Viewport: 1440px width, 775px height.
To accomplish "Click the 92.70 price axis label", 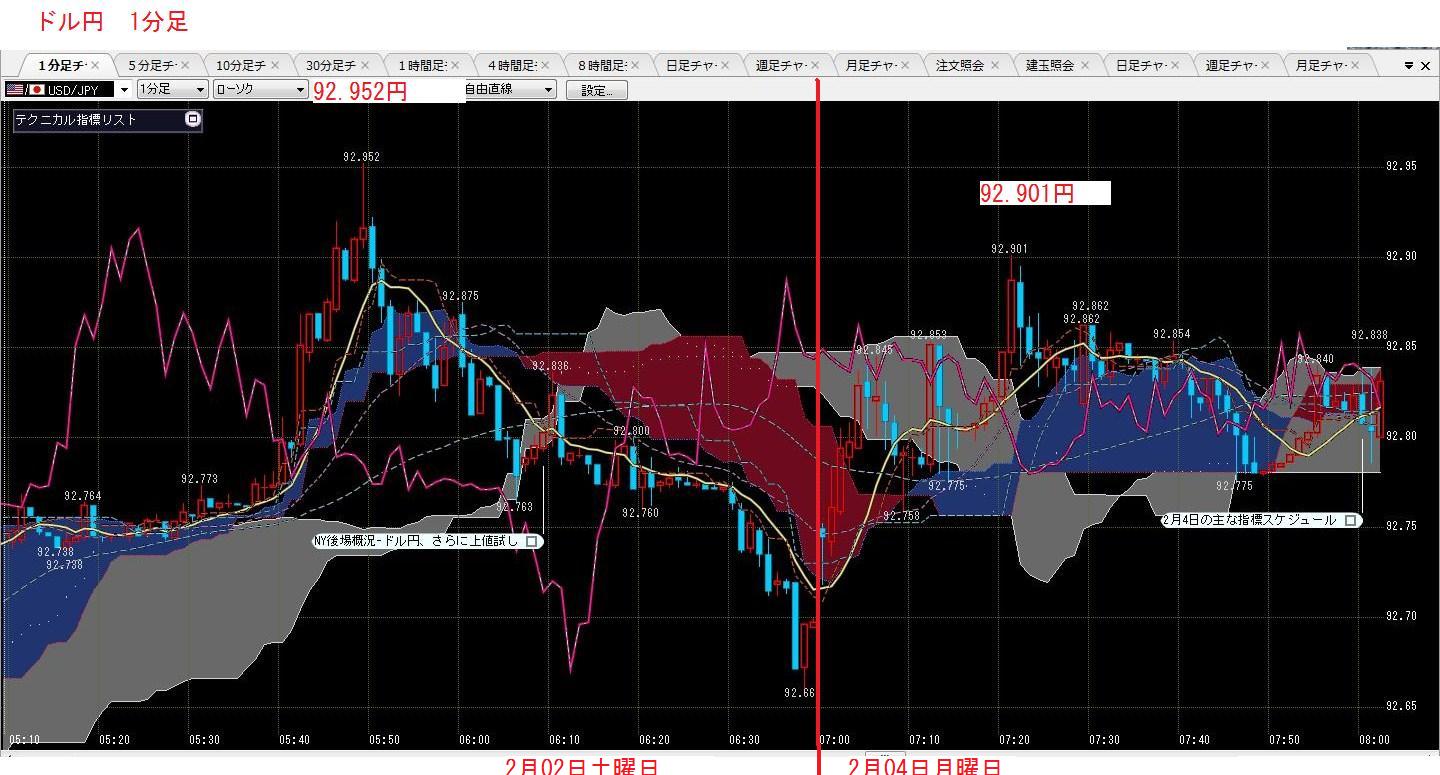I will (x=1401, y=616).
